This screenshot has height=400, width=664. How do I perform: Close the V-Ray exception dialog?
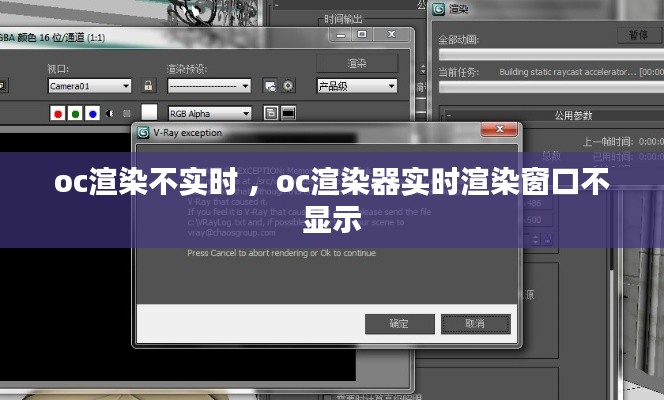click(499, 129)
